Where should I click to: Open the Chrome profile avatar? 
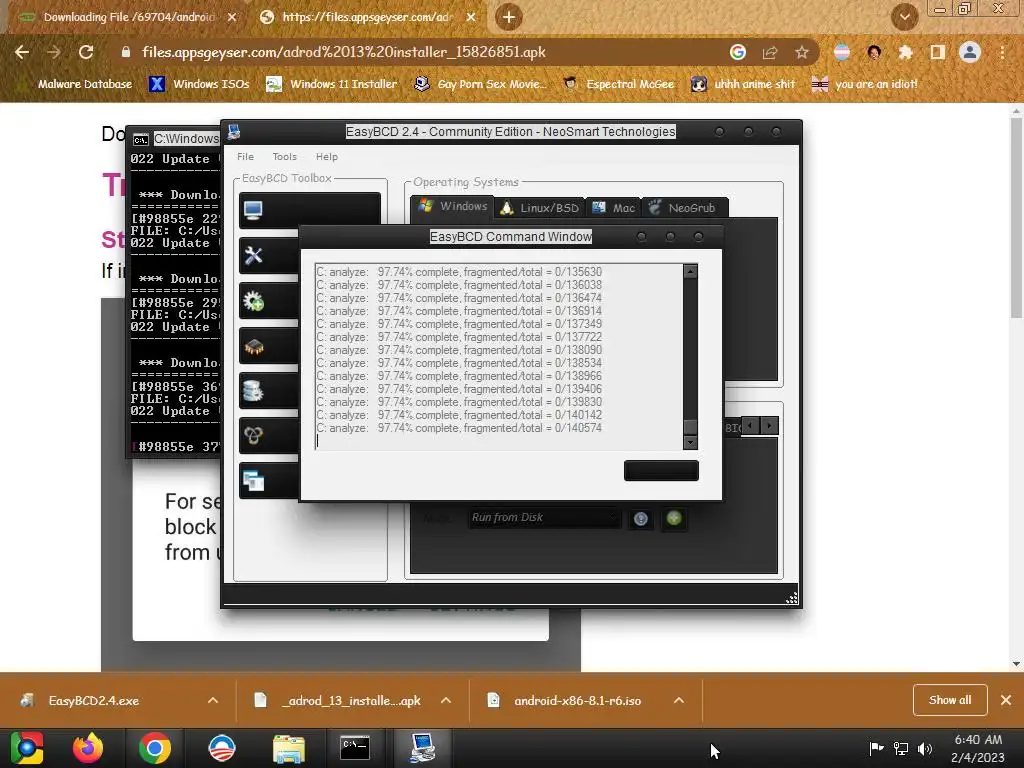point(970,52)
